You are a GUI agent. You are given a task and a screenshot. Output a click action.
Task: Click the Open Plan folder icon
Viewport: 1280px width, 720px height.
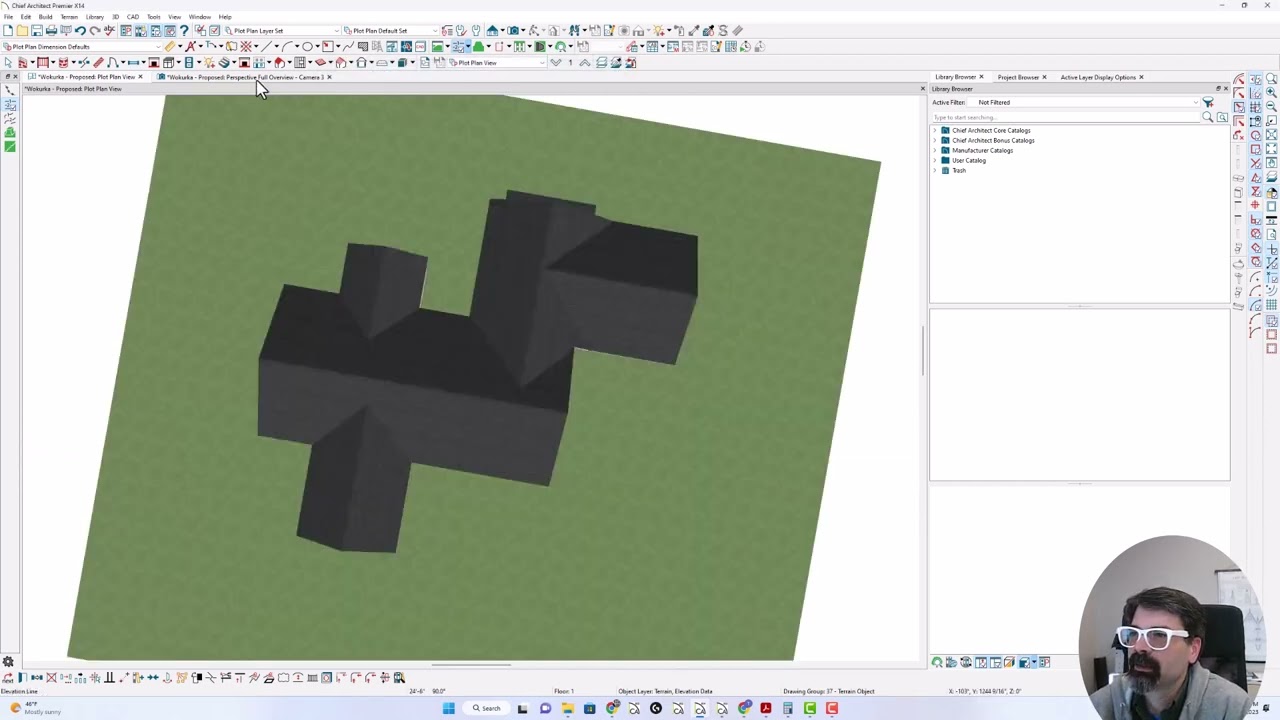pos(22,31)
